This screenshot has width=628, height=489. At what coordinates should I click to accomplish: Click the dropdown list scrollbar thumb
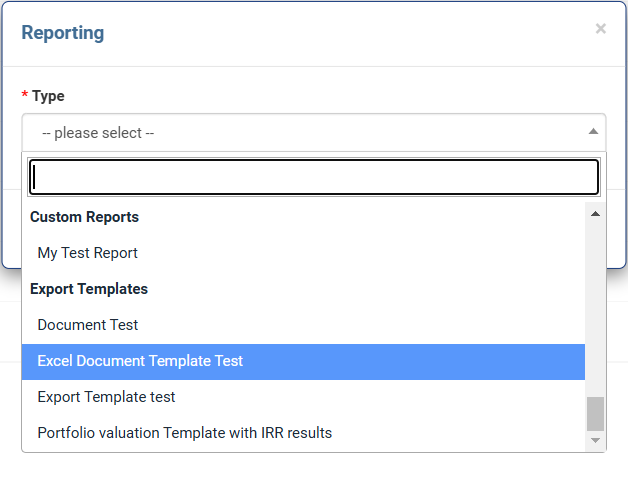(x=595, y=412)
